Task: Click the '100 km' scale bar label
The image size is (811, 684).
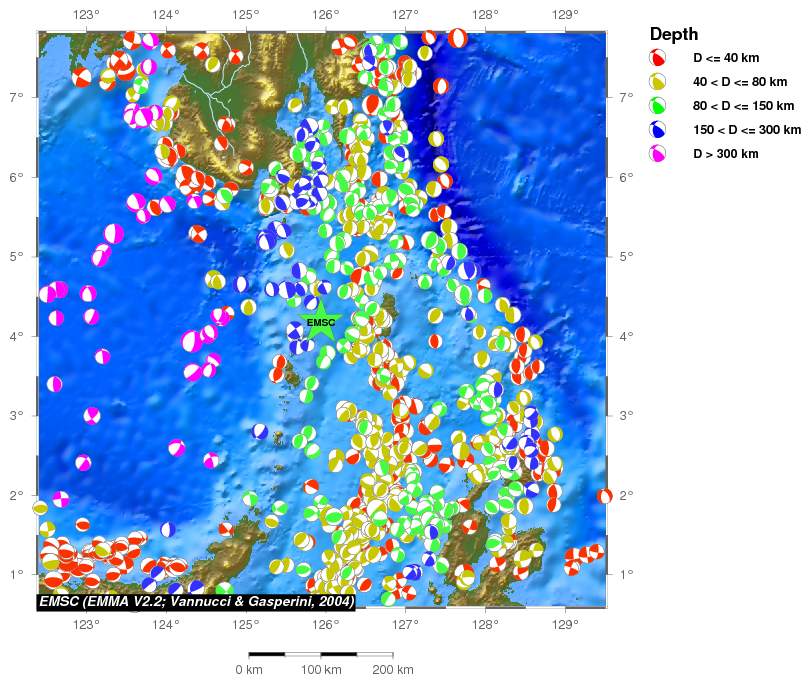Action: click(321, 669)
